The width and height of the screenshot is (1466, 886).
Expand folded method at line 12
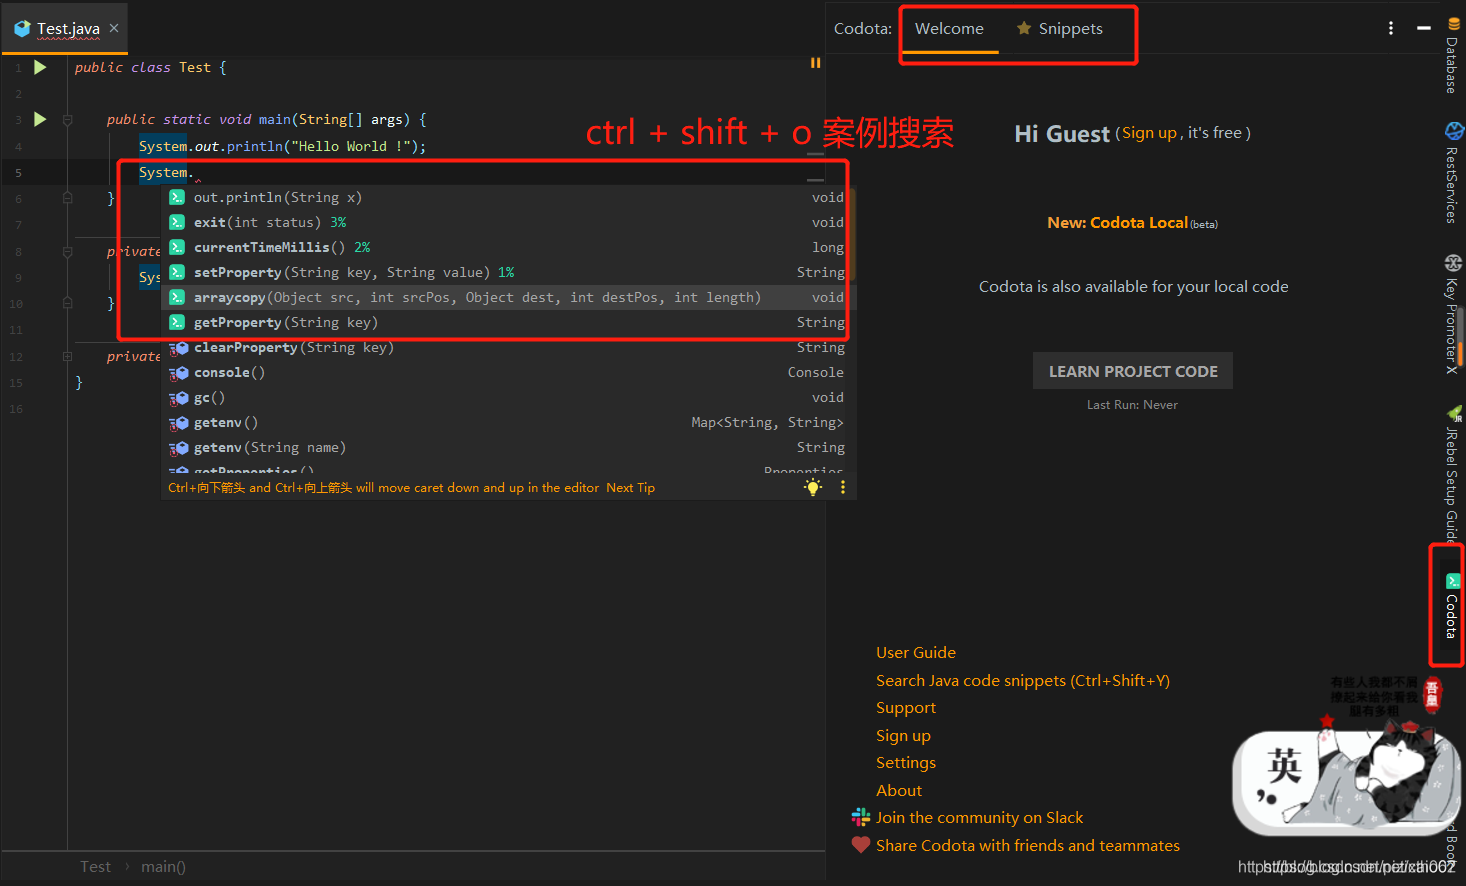pos(68,356)
